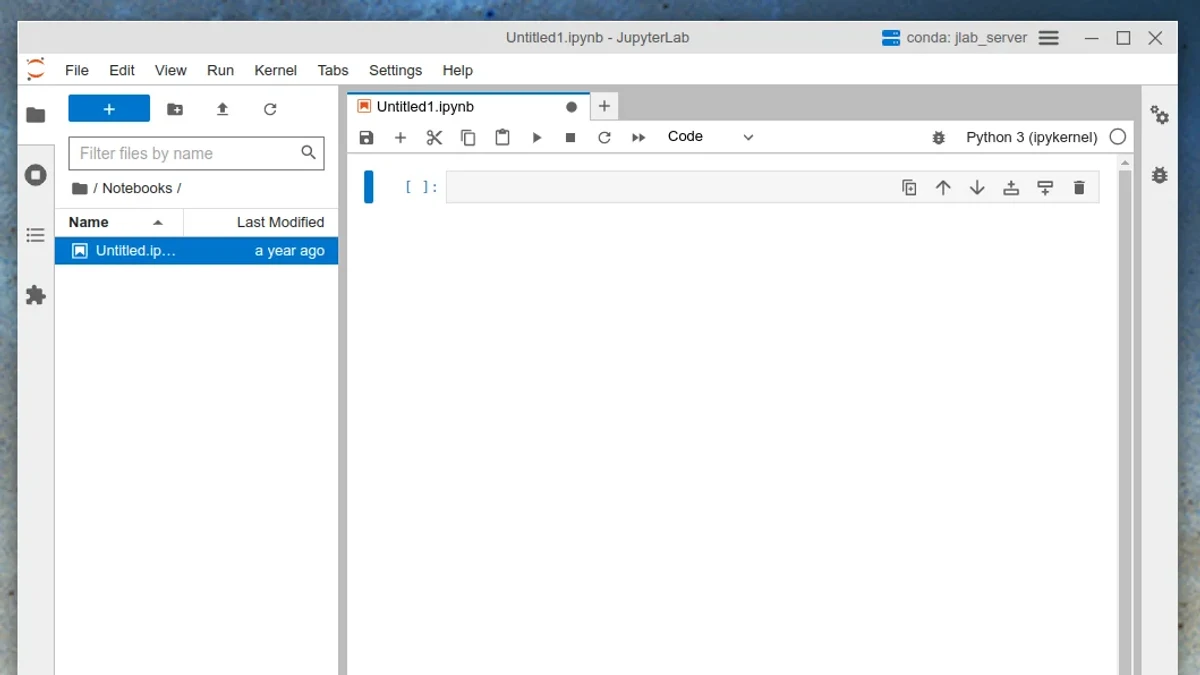Image resolution: width=1200 pixels, height=675 pixels.
Task: Move the cell down with arrow icon
Action: pos(977,188)
